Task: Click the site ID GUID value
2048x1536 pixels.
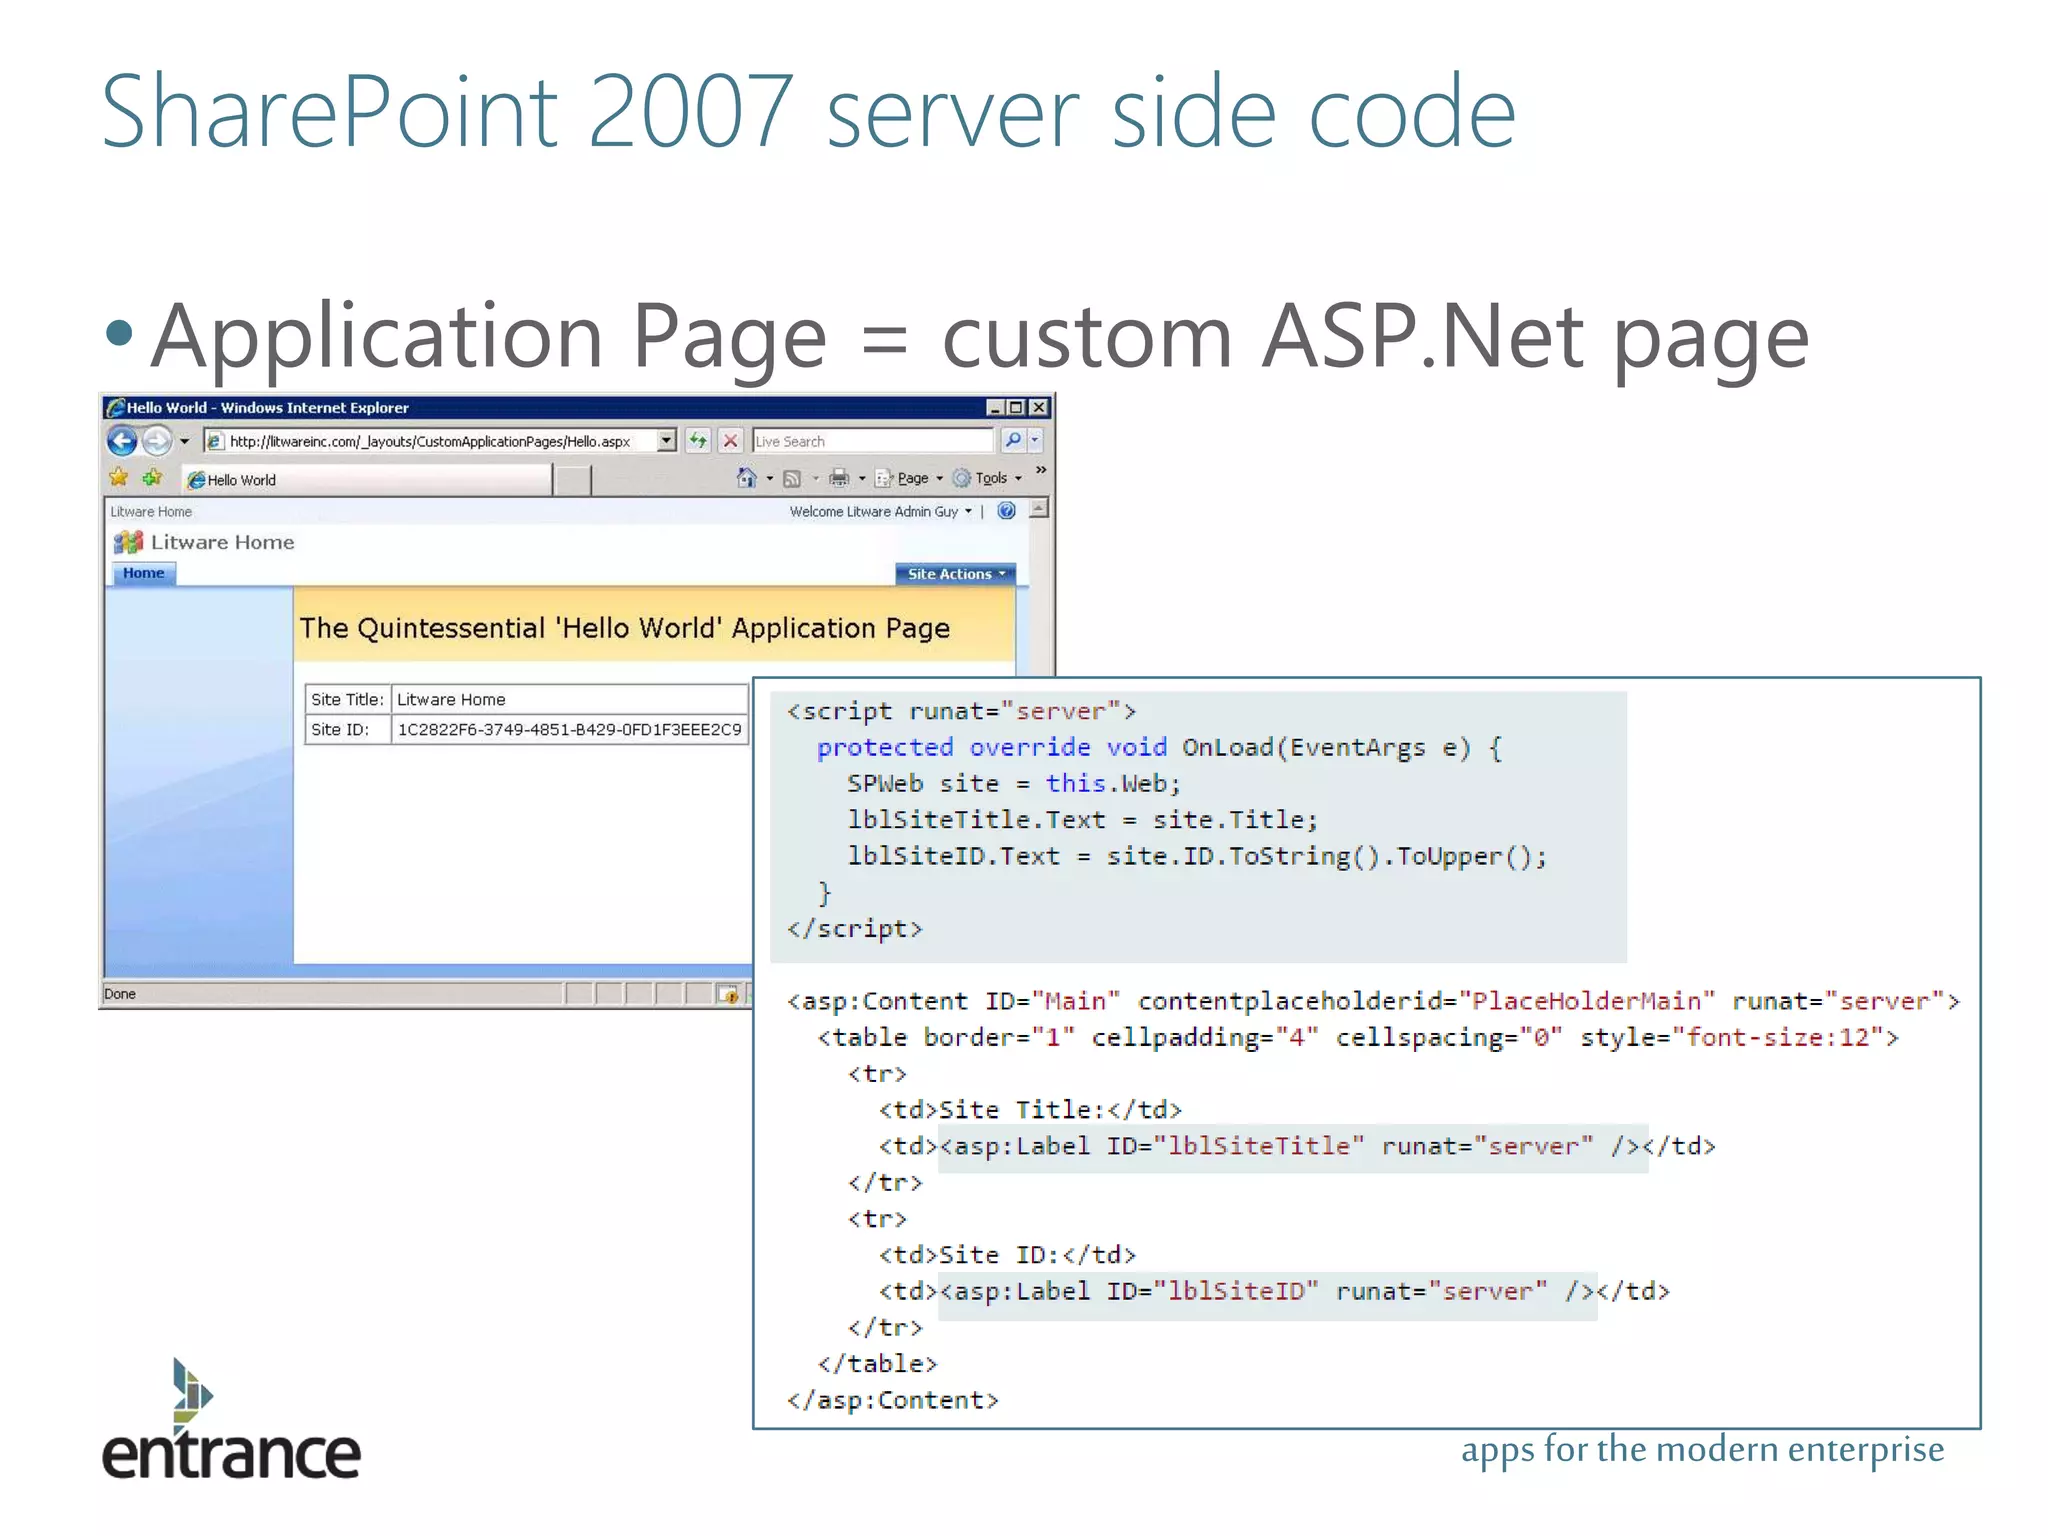Action: pyautogui.click(x=569, y=730)
